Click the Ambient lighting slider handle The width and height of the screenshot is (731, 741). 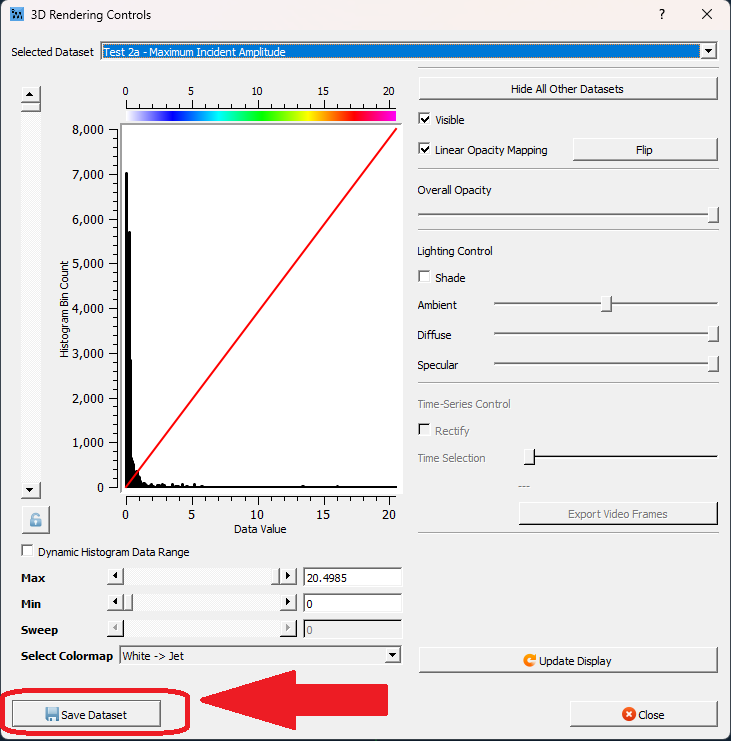(606, 305)
